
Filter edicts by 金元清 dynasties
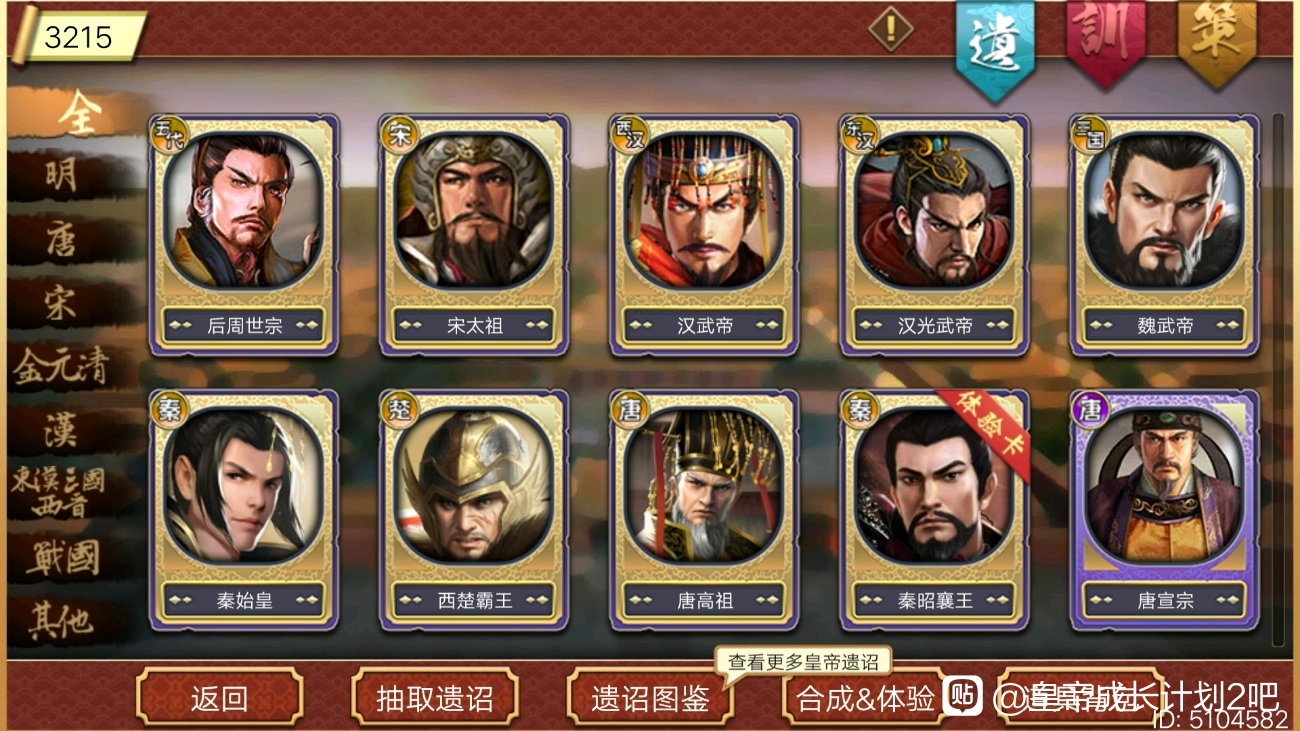tap(62, 368)
